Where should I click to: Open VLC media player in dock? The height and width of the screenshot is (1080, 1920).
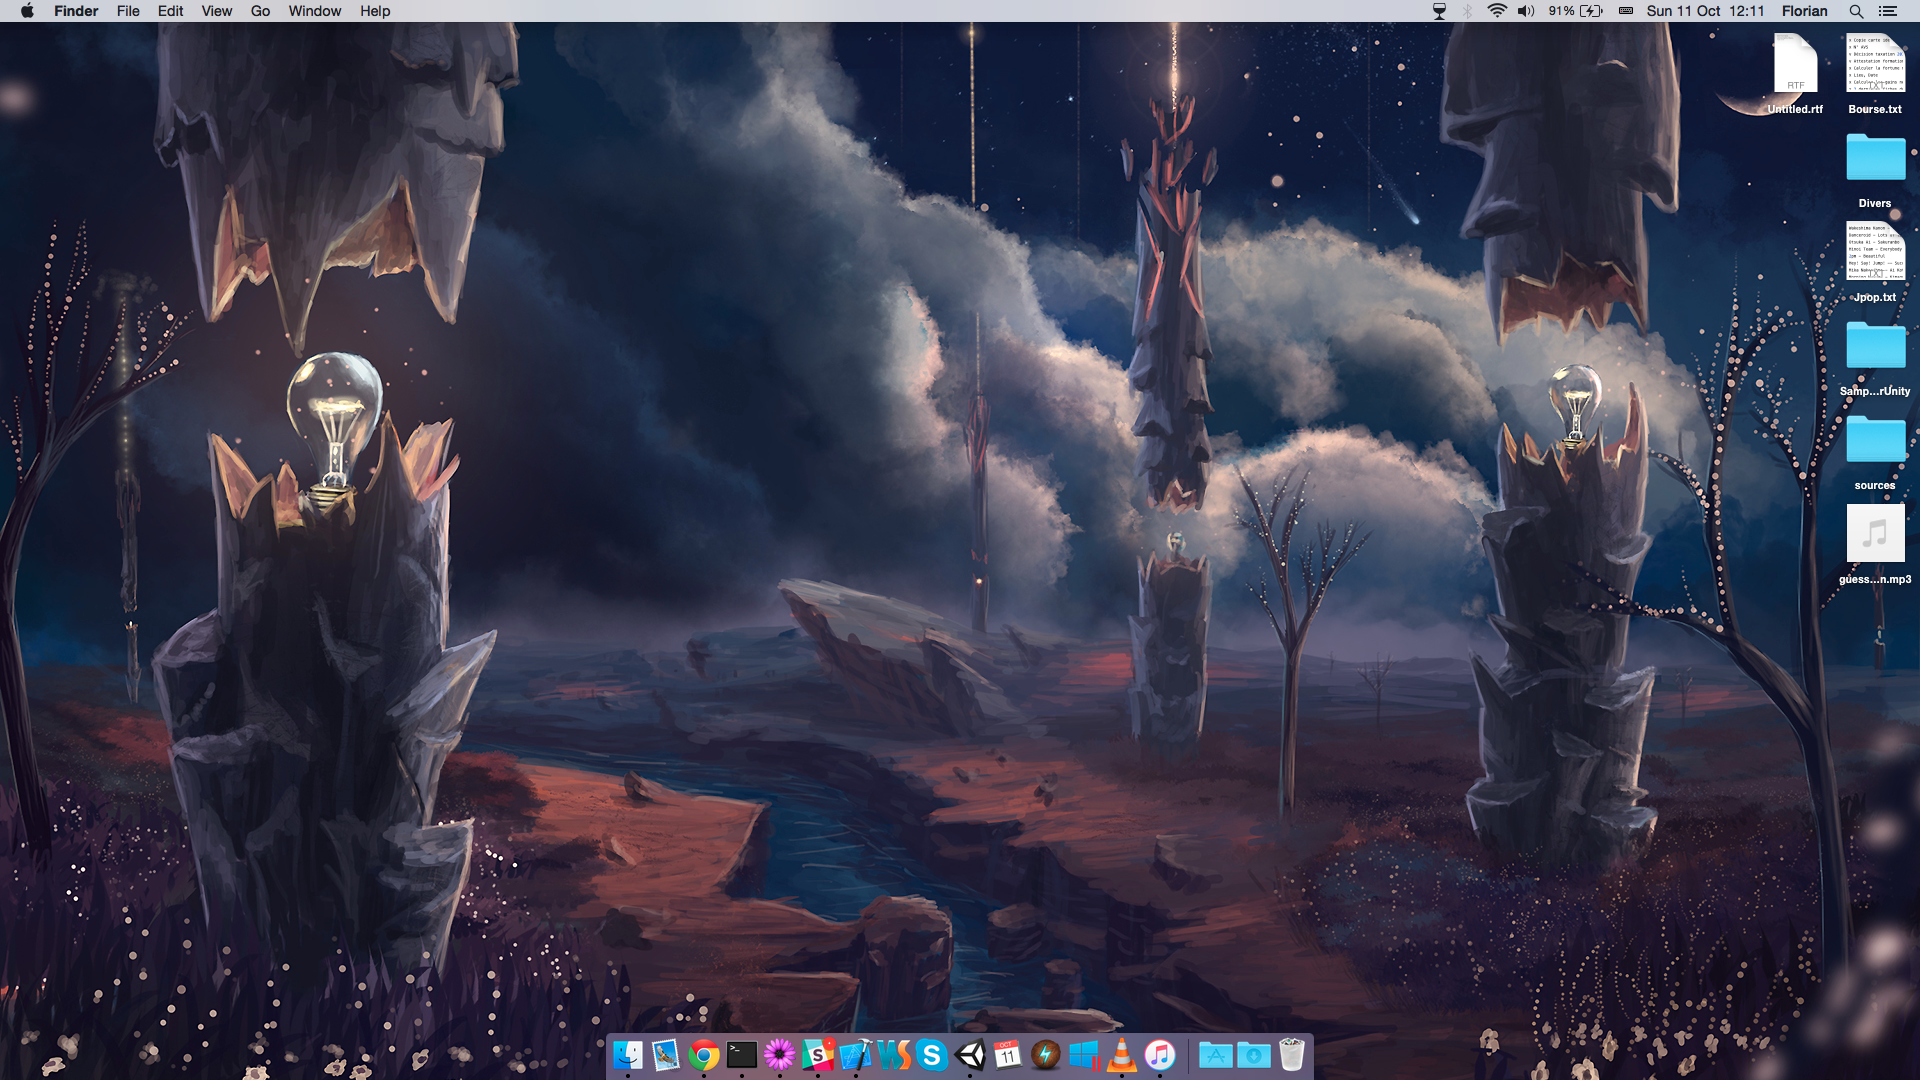pyautogui.click(x=1122, y=1055)
